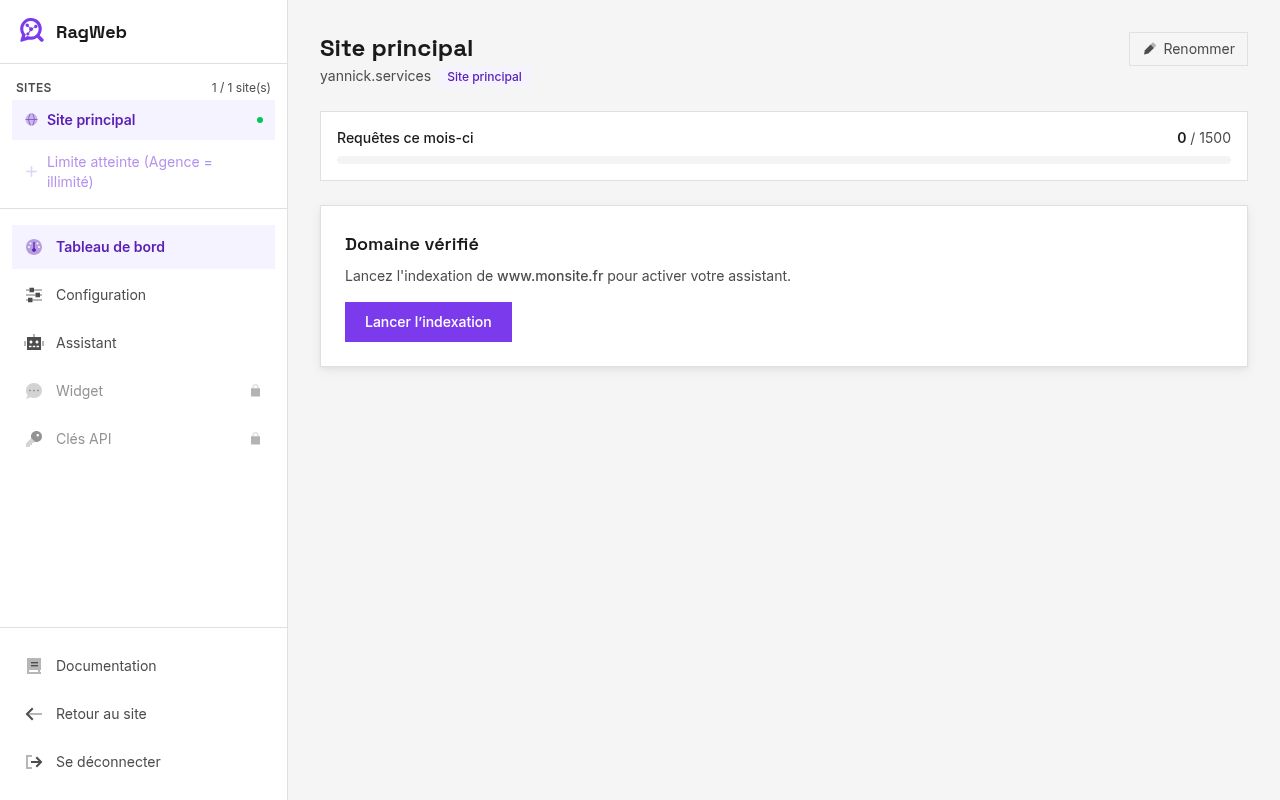Click the Retour au site arrow icon
The width and height of the screenshot is (1280, 800).
(x=34, y=714)
